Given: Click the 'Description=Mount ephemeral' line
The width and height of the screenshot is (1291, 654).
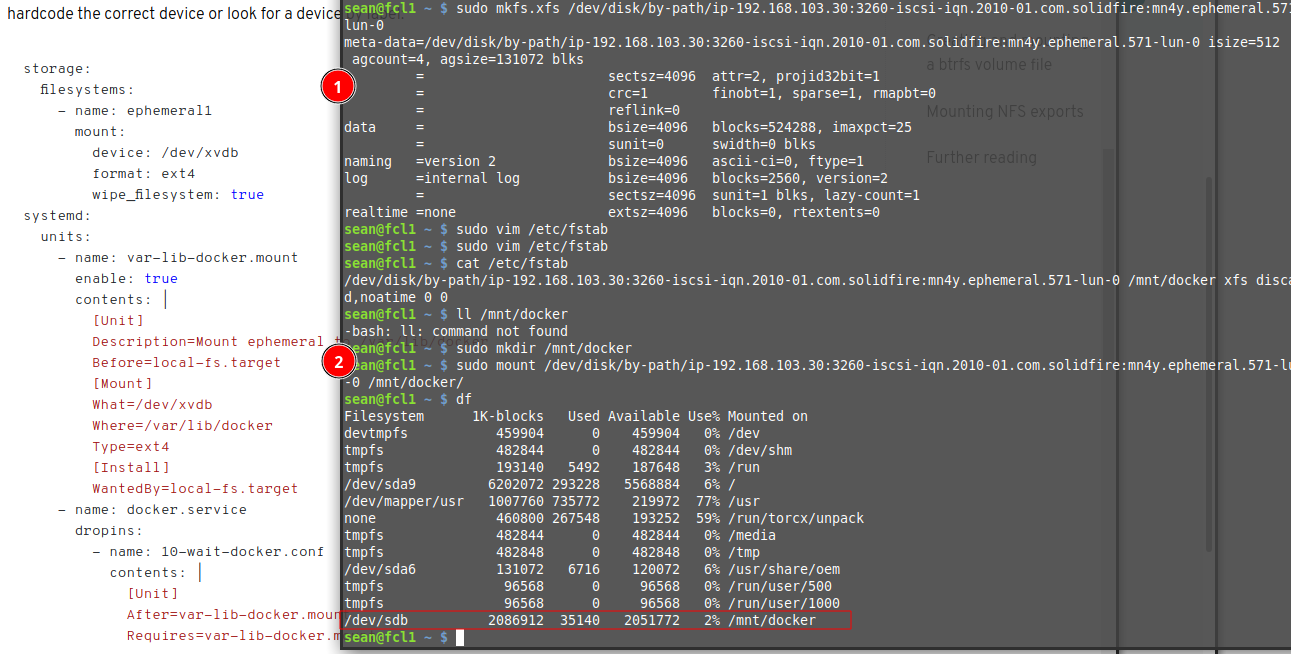Looking at the screenshot, I should 208,342.
